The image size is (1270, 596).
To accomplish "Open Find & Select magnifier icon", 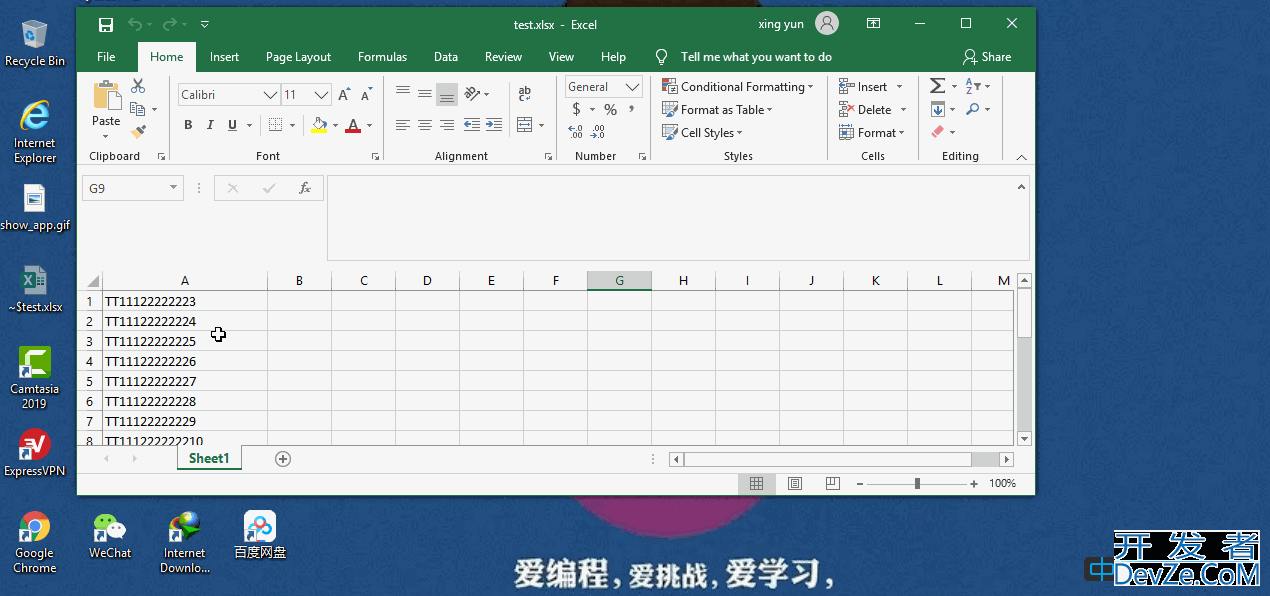I will 973,109.
